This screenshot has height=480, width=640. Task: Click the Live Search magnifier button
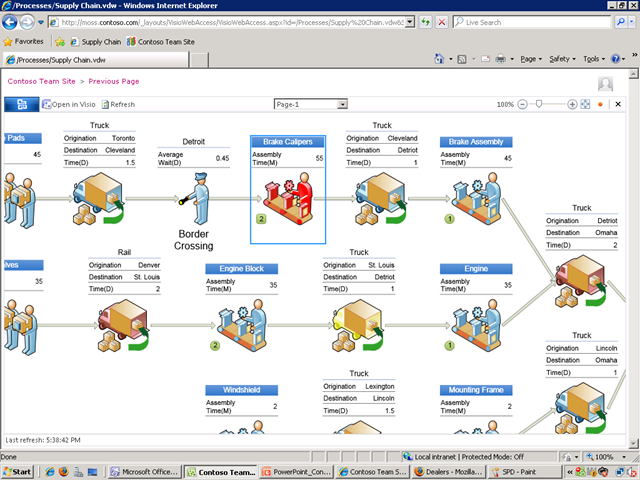pos(620,22)
